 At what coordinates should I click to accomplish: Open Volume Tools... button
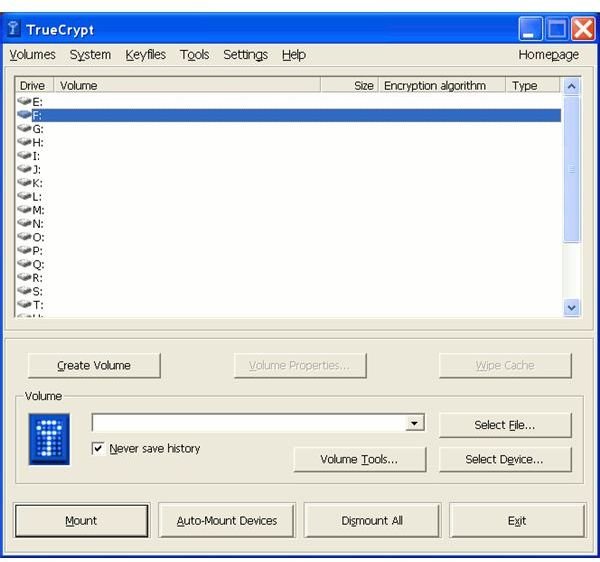(360, 459)
